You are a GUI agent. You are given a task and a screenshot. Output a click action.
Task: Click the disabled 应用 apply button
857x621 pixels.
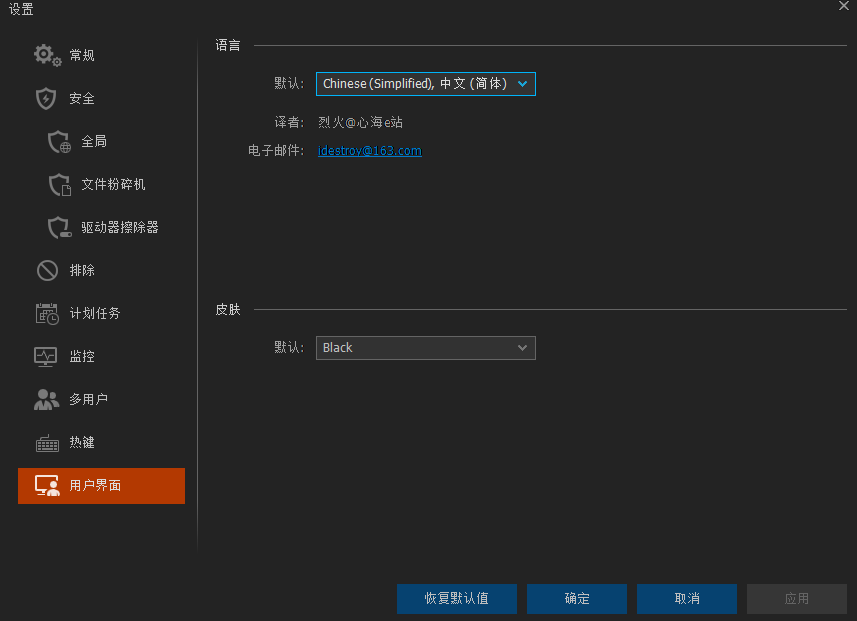[x=796, y=598]
